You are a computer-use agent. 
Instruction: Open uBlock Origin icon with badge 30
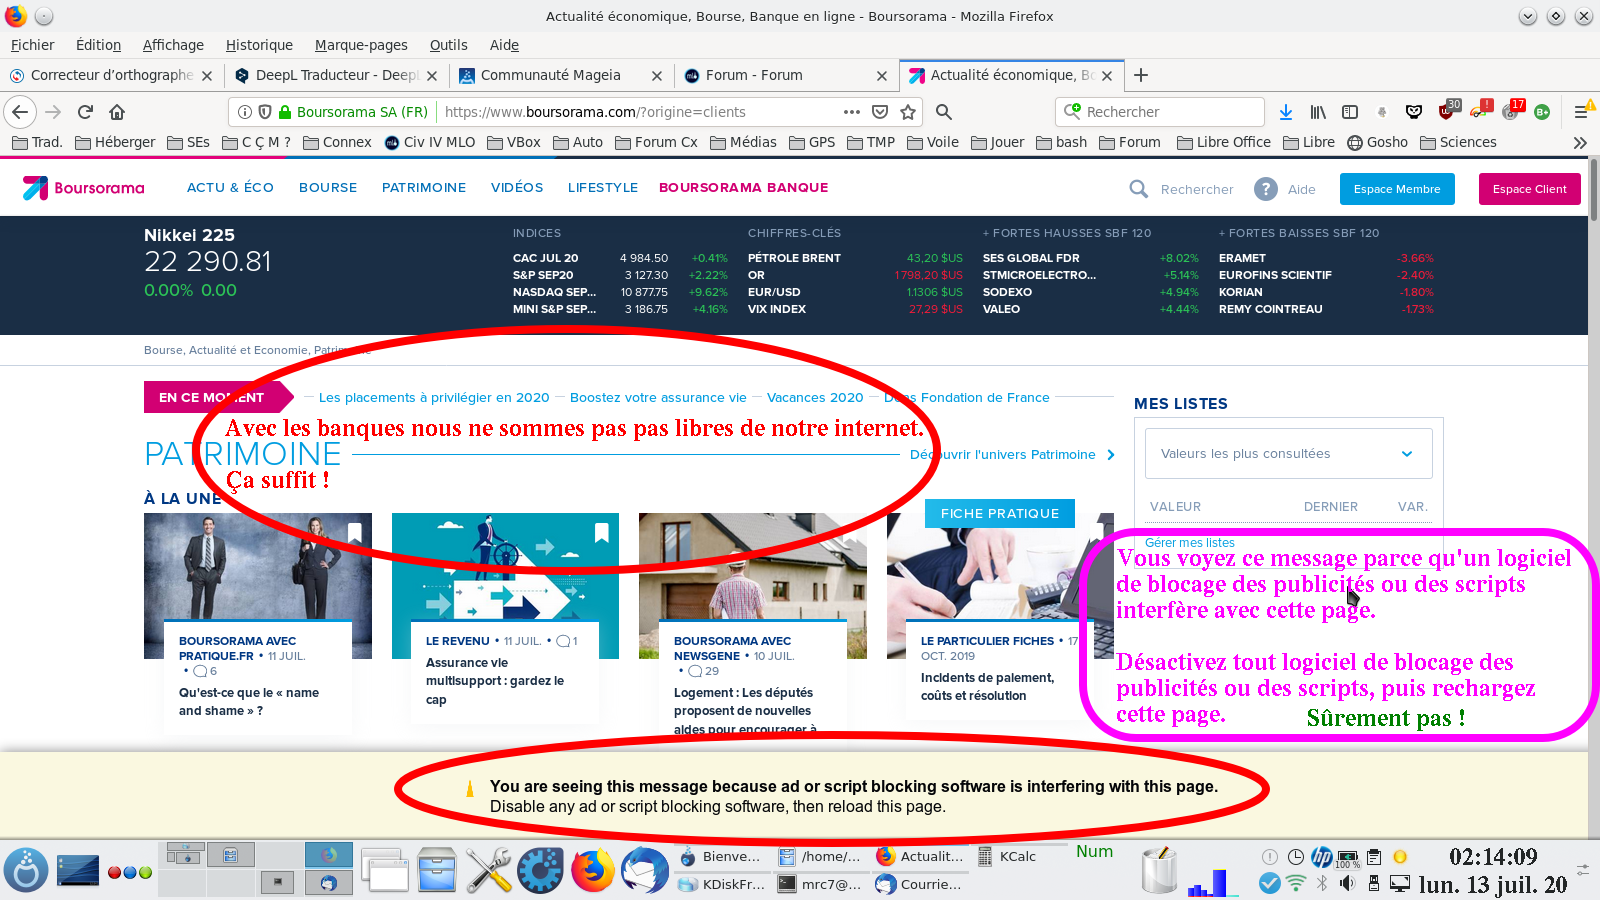tap(1447, 110)
